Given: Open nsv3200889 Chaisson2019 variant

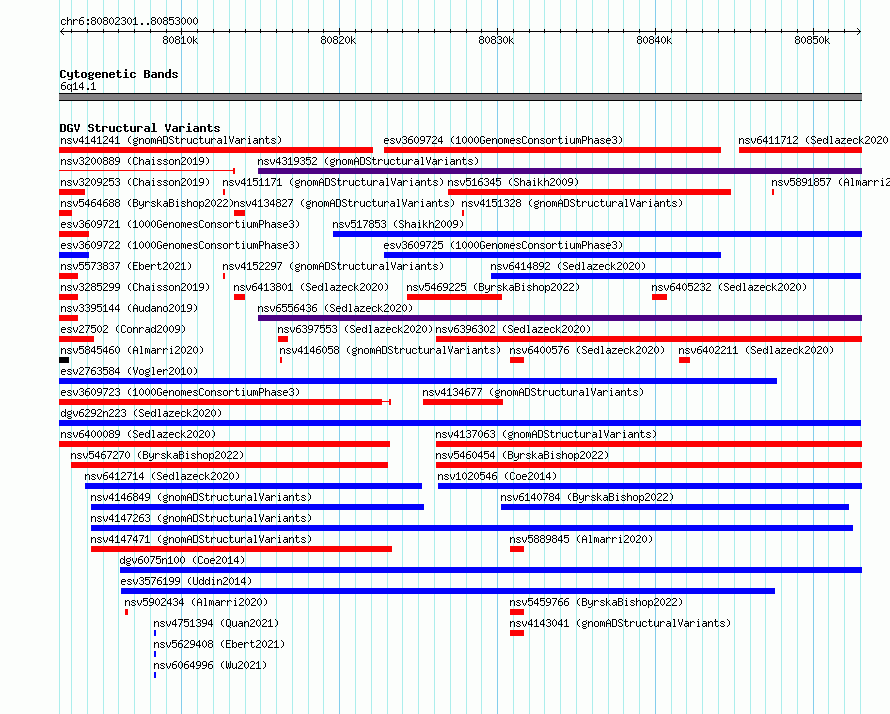Looking at the screenshot, I should pos(135,161).
